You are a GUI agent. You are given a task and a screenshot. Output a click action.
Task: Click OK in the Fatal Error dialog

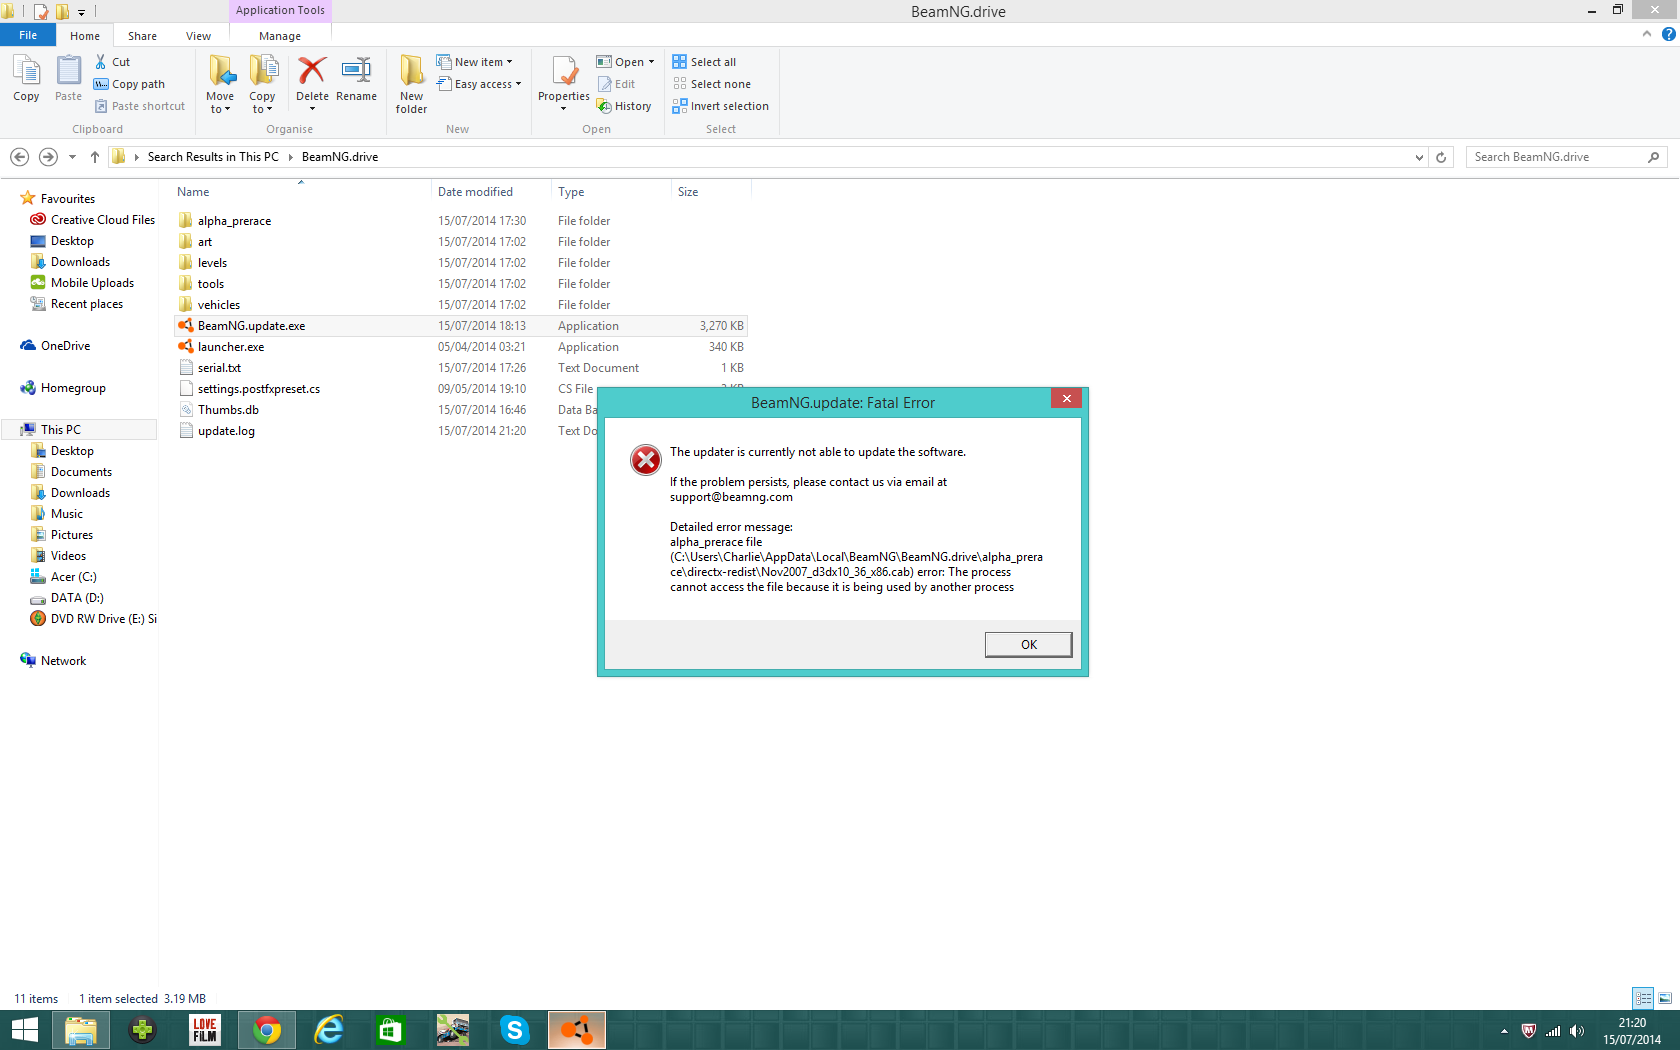click(1028, 644)
